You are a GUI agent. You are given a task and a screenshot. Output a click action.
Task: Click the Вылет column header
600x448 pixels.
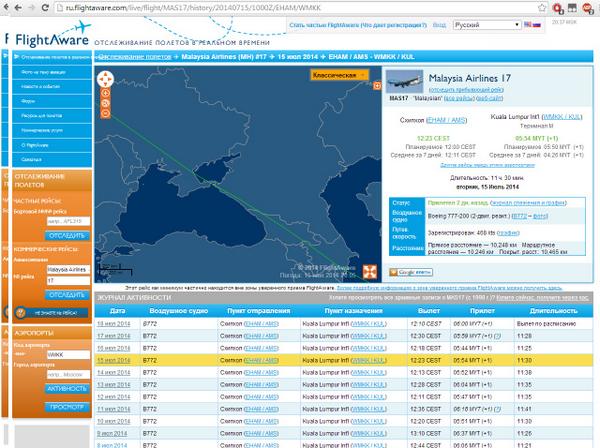tap(429, 311)
